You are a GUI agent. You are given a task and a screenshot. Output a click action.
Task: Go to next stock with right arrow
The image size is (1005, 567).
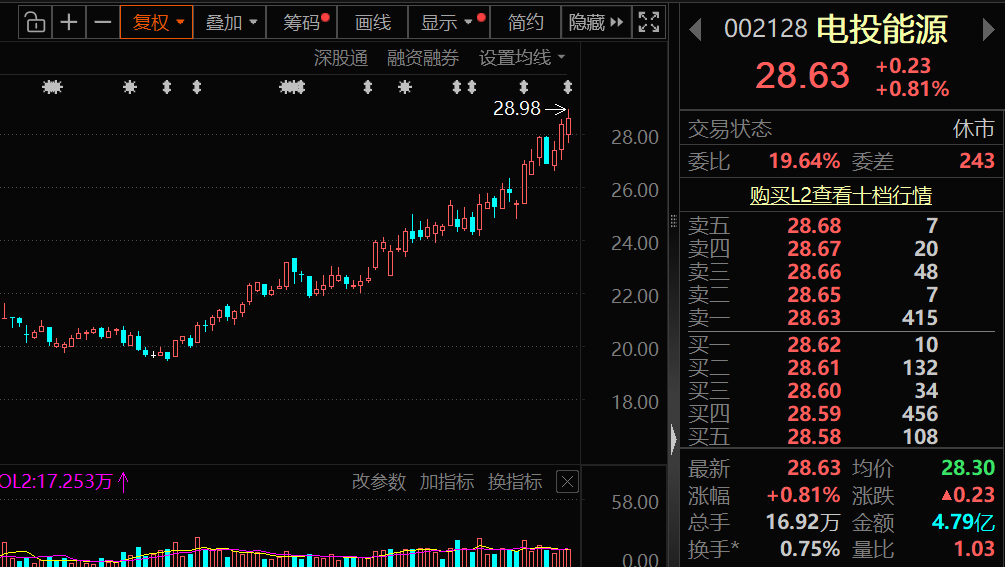point(987,31)
